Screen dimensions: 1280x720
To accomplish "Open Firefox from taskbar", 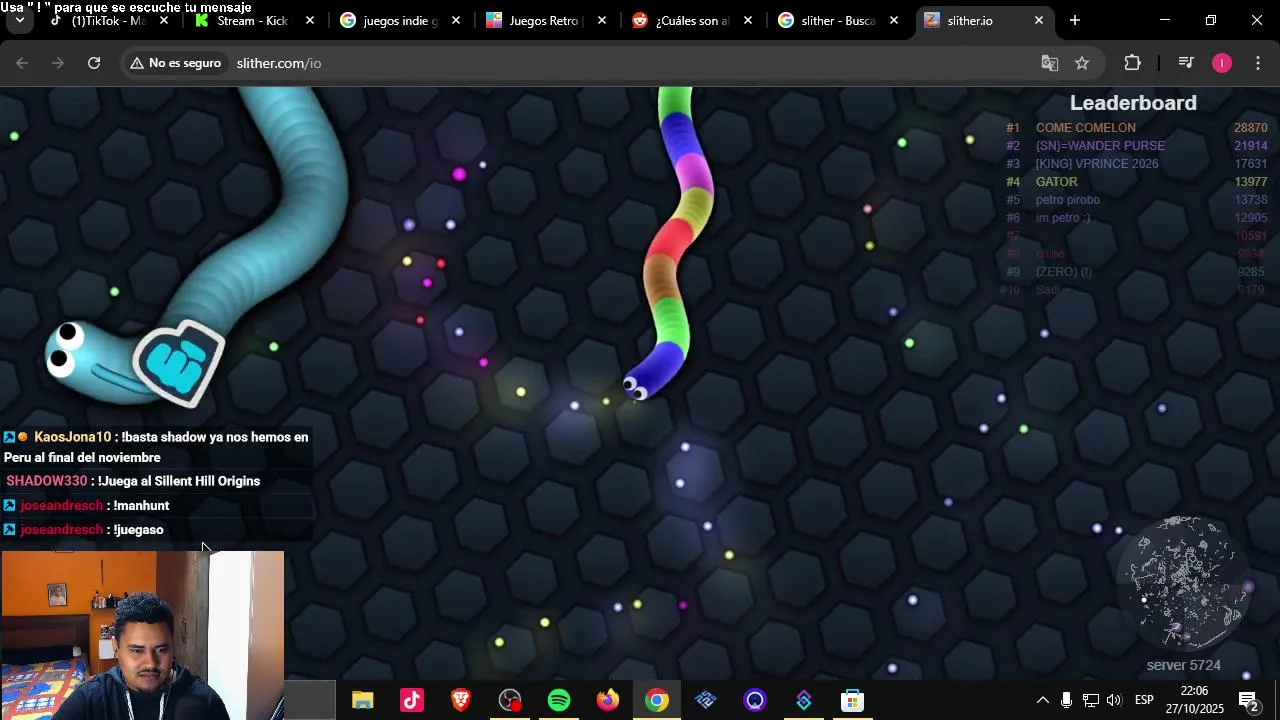I will [x=608, y=700].
